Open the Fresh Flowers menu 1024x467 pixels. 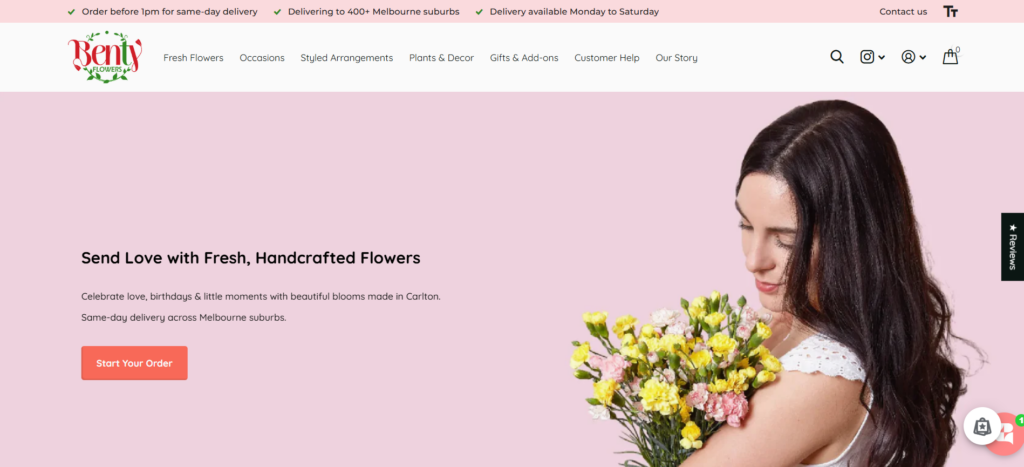pos(193,58)
